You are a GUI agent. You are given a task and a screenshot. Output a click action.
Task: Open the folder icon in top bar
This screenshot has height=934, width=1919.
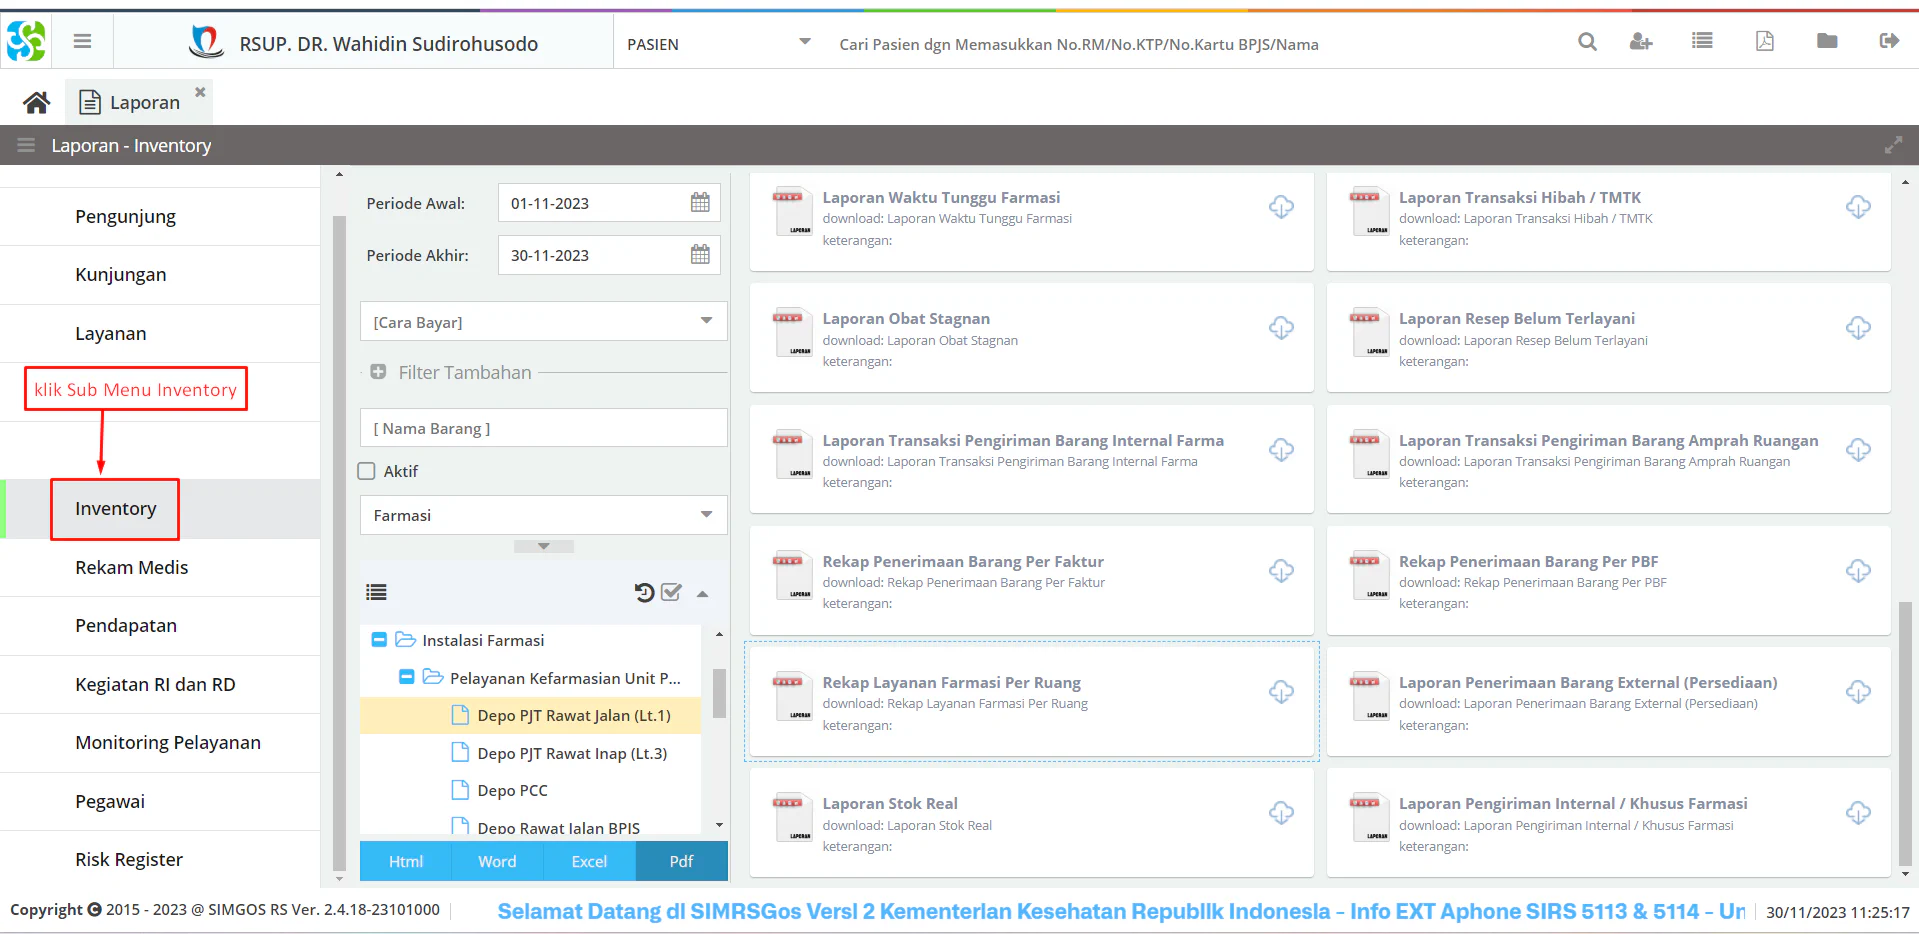pyautogui.click(x=1827, y=41)
